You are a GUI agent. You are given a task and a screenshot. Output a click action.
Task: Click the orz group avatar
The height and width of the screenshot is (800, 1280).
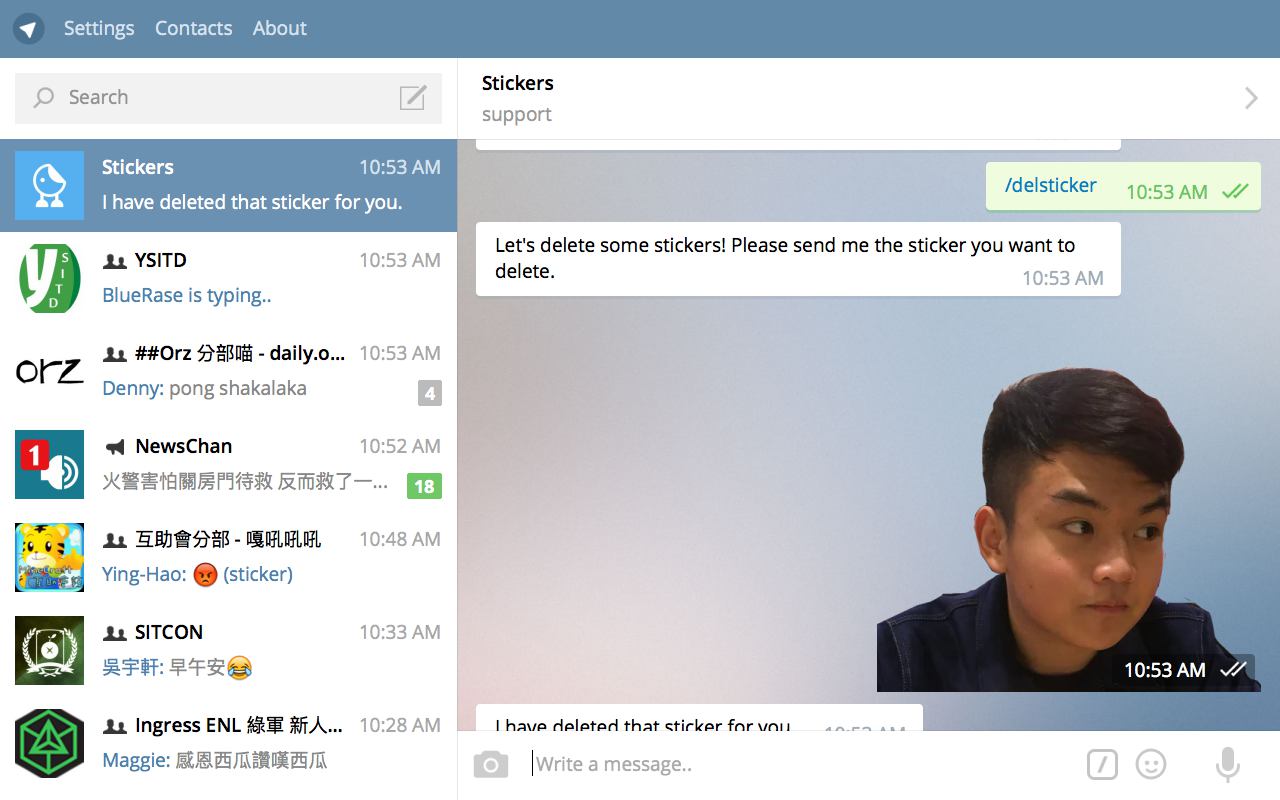[50, 371]
